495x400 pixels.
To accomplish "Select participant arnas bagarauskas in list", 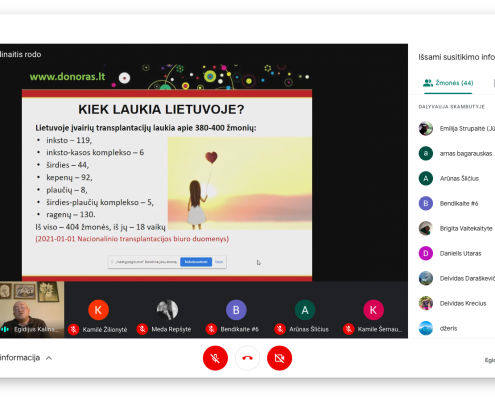I will pos(457,154).
